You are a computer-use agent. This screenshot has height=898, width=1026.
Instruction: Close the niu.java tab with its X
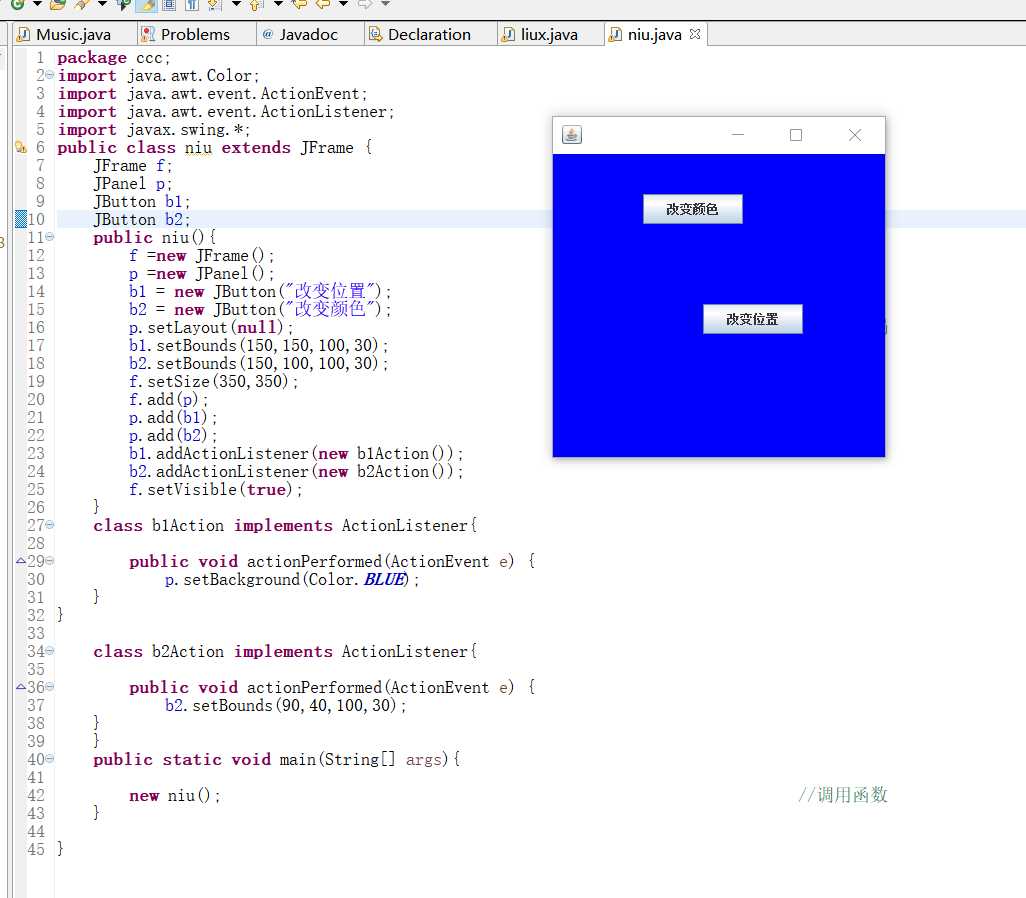tap(695, 33)
